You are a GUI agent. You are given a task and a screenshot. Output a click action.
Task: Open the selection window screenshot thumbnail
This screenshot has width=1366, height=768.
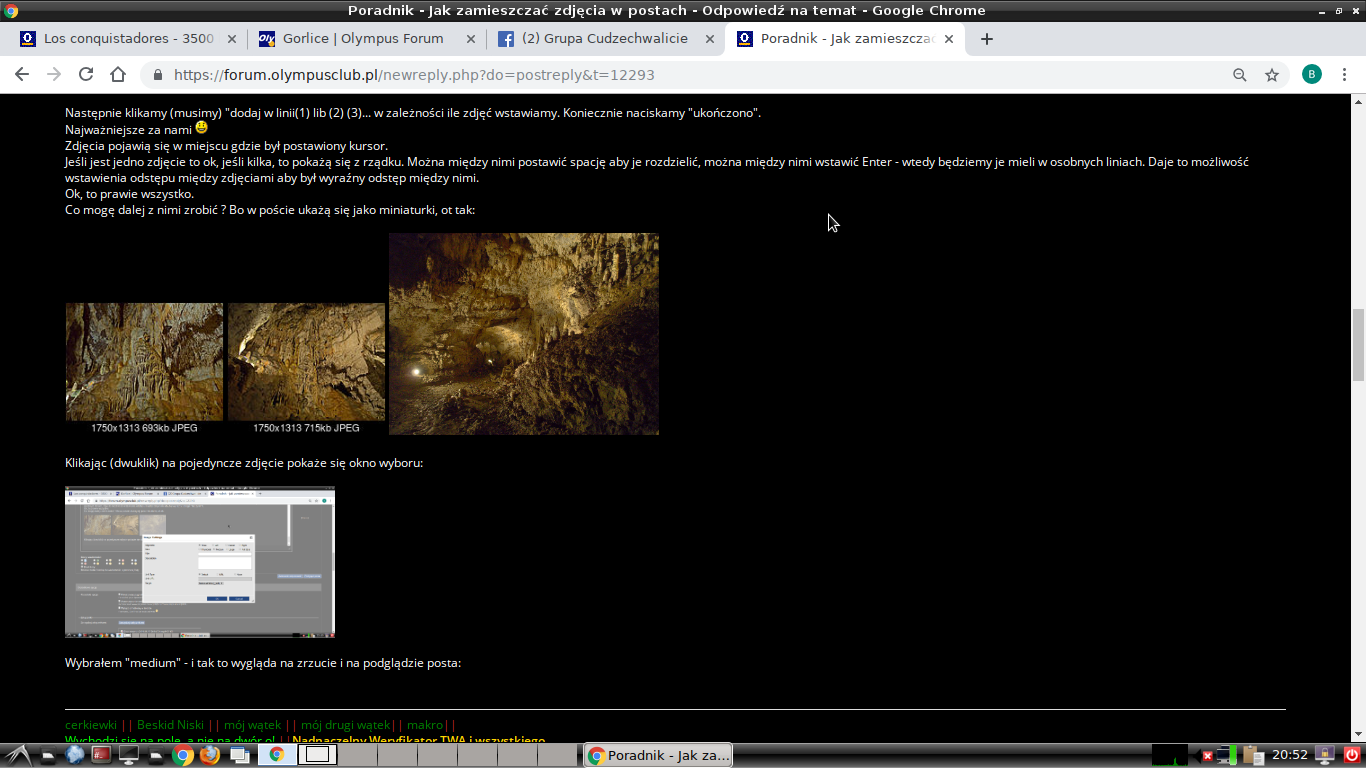200,562
